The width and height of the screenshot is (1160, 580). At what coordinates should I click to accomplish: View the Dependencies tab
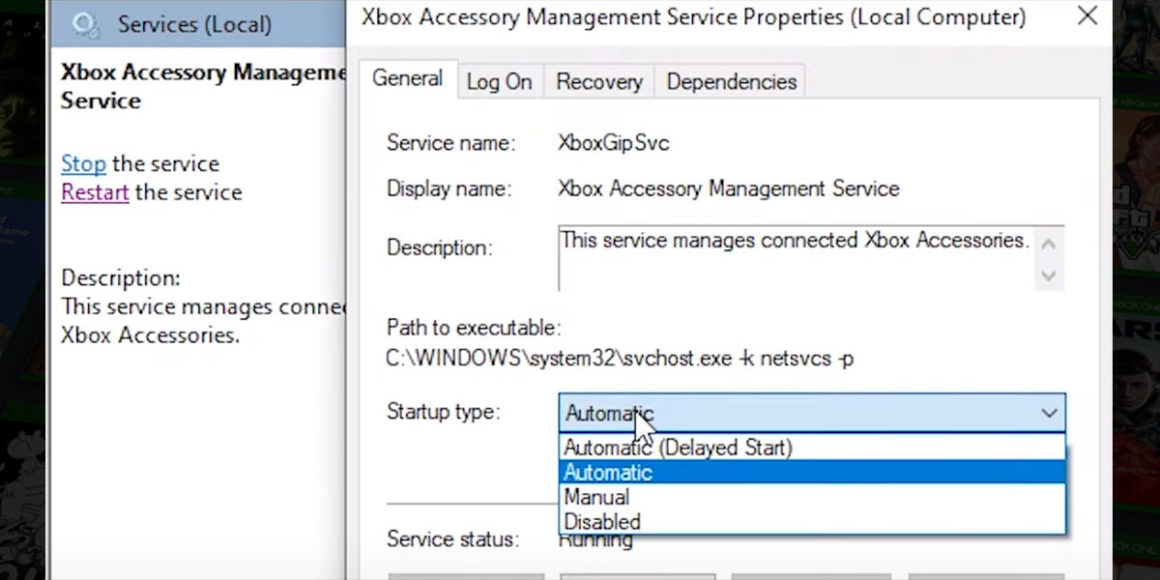(x=730, y=81)
